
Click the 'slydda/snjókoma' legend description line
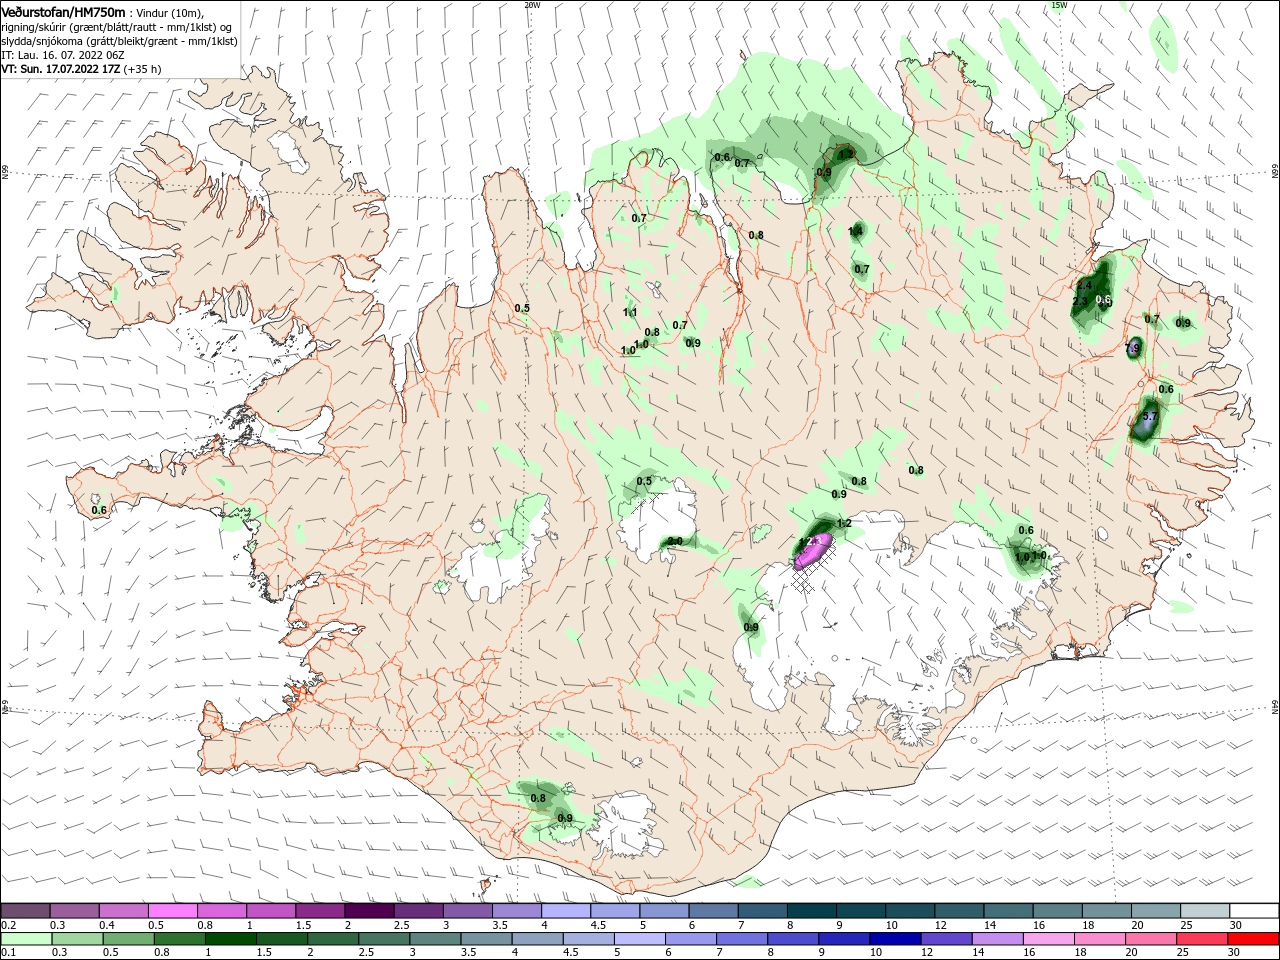[x=119, y=41]
